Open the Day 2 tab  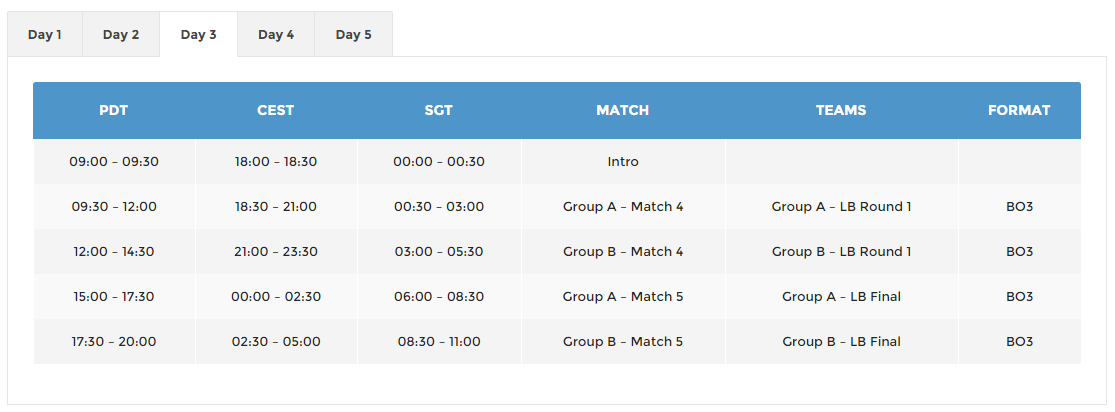point(121,34)
